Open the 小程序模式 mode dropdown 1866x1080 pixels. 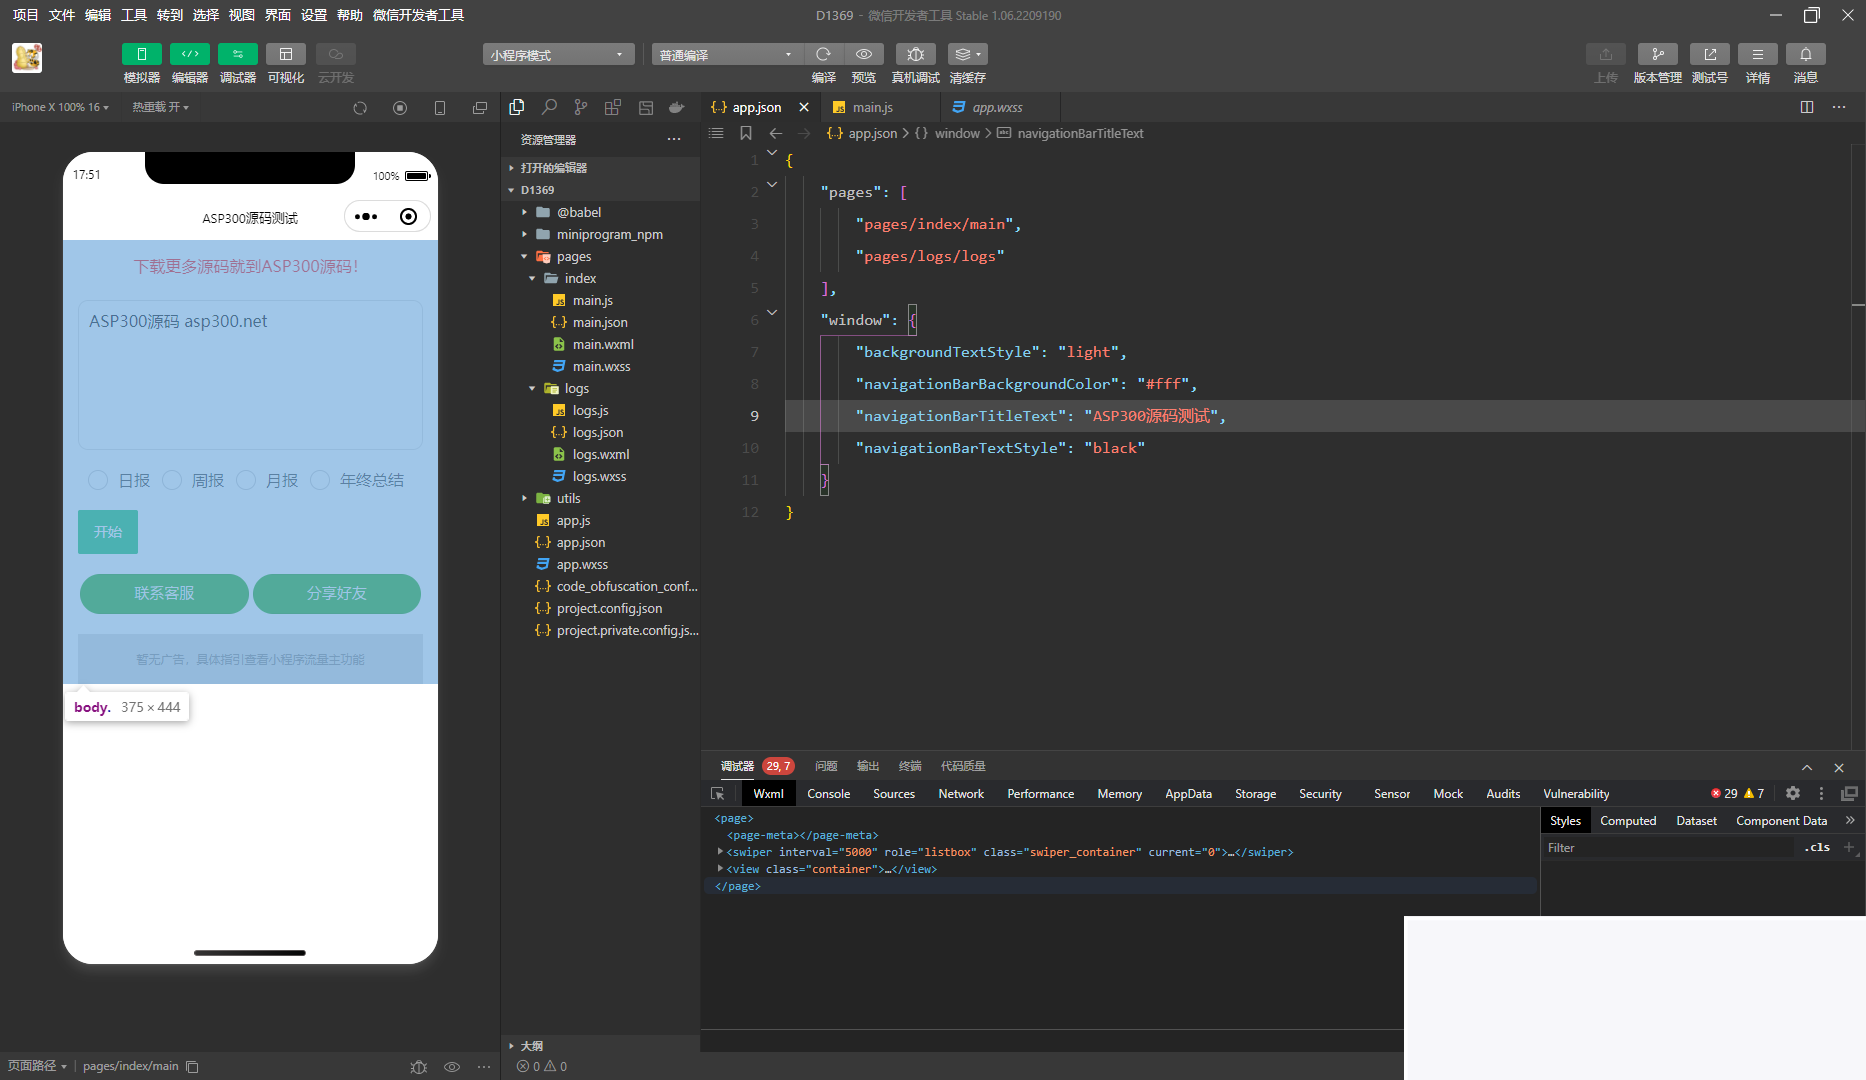[558, 55]
